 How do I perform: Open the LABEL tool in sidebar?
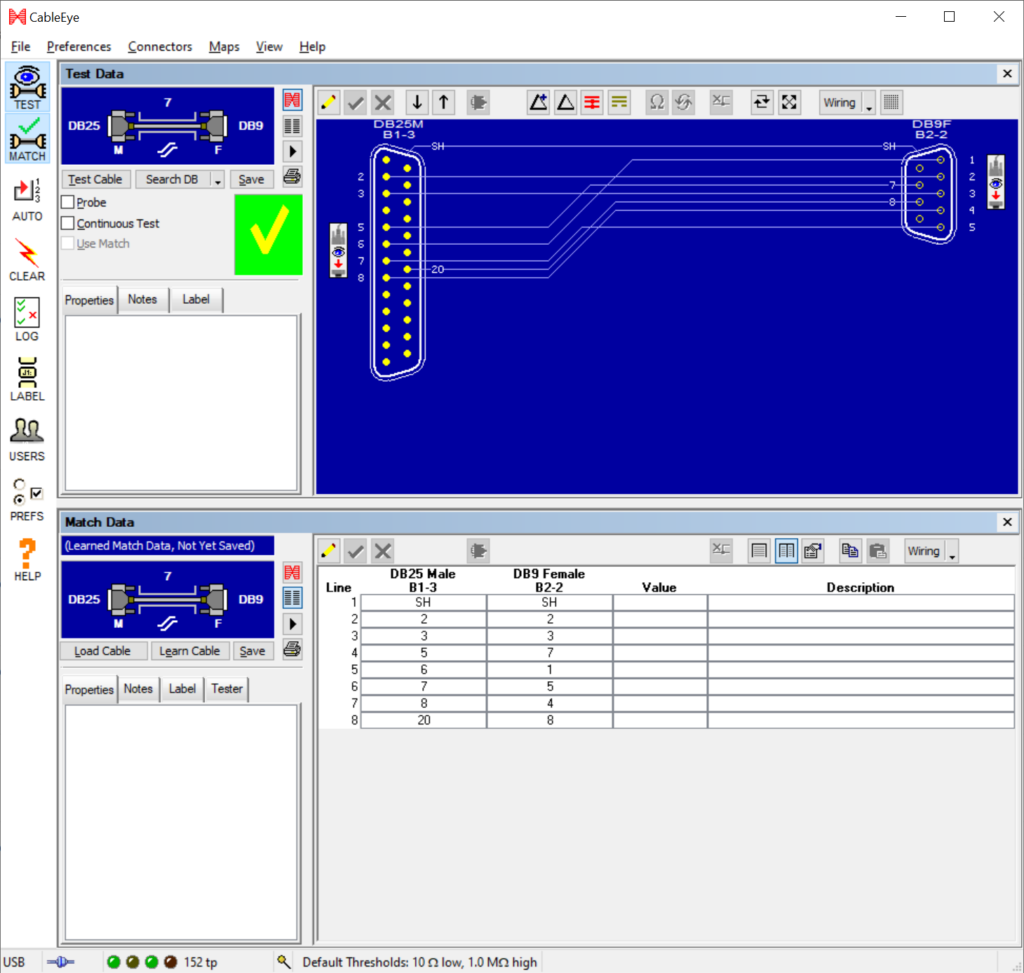[x=27, y=379]
